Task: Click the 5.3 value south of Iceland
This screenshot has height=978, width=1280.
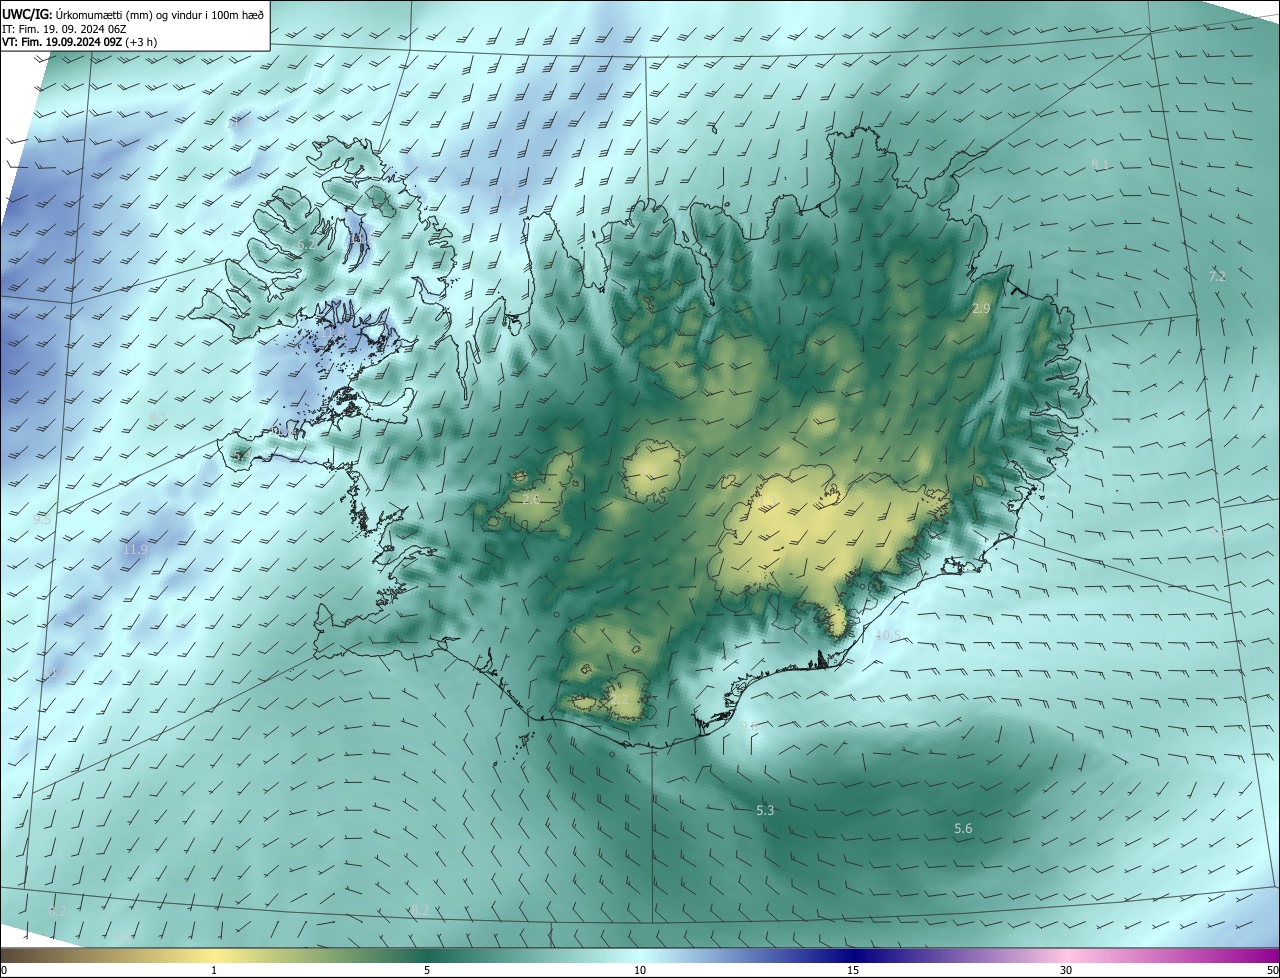Action: 765,811
